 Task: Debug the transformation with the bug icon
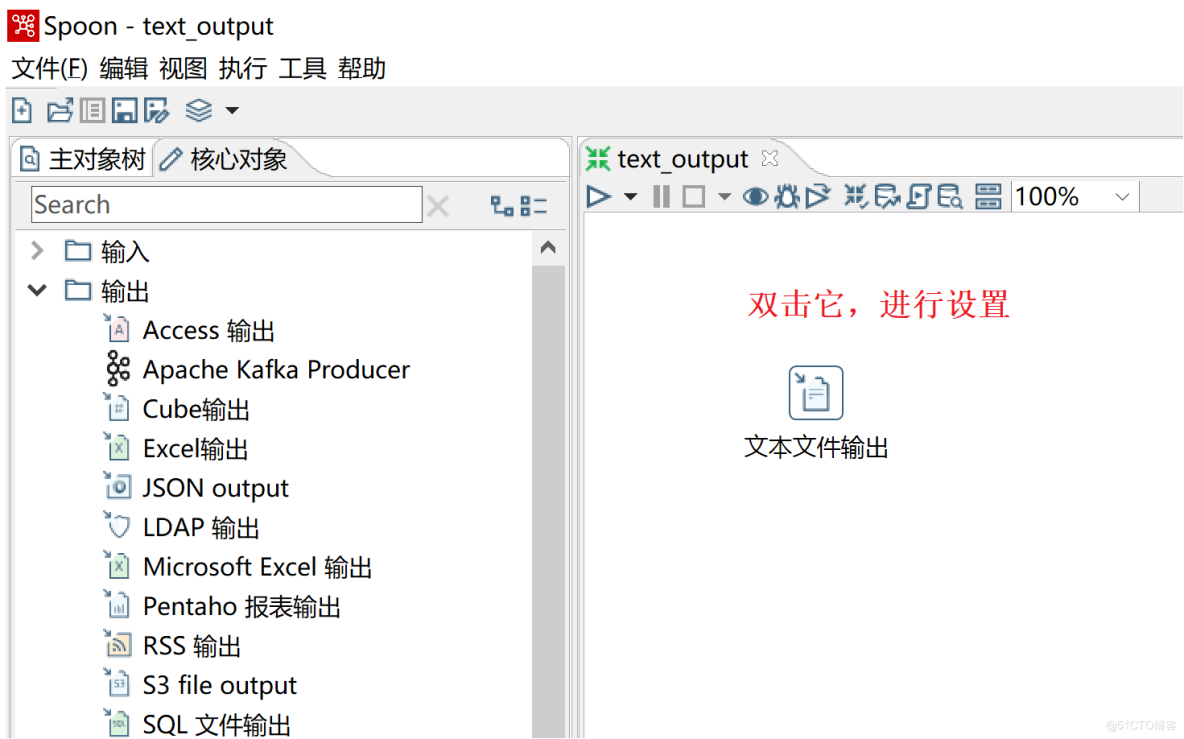tap(787, 197)
